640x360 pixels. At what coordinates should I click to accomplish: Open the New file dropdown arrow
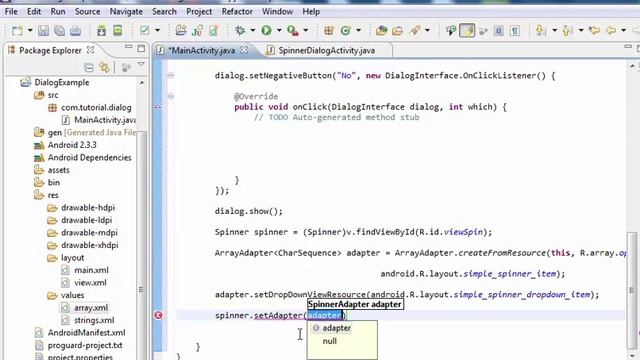point(30,31)
